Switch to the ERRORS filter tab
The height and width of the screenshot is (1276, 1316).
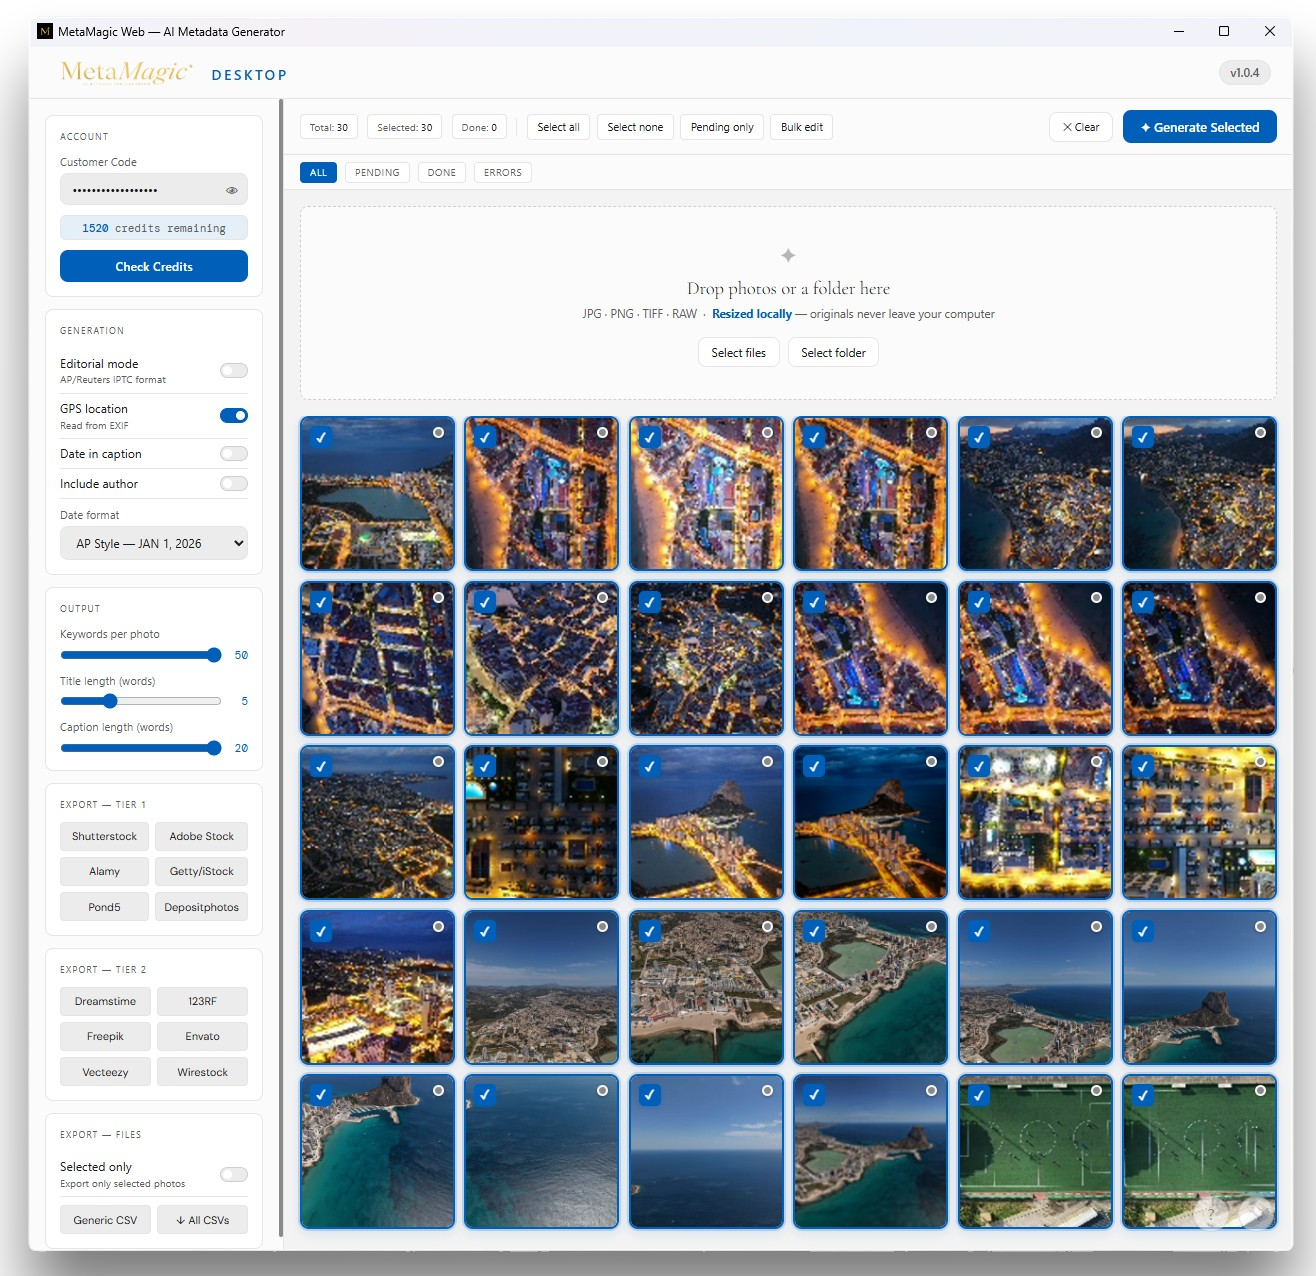[x=503, y=173]
